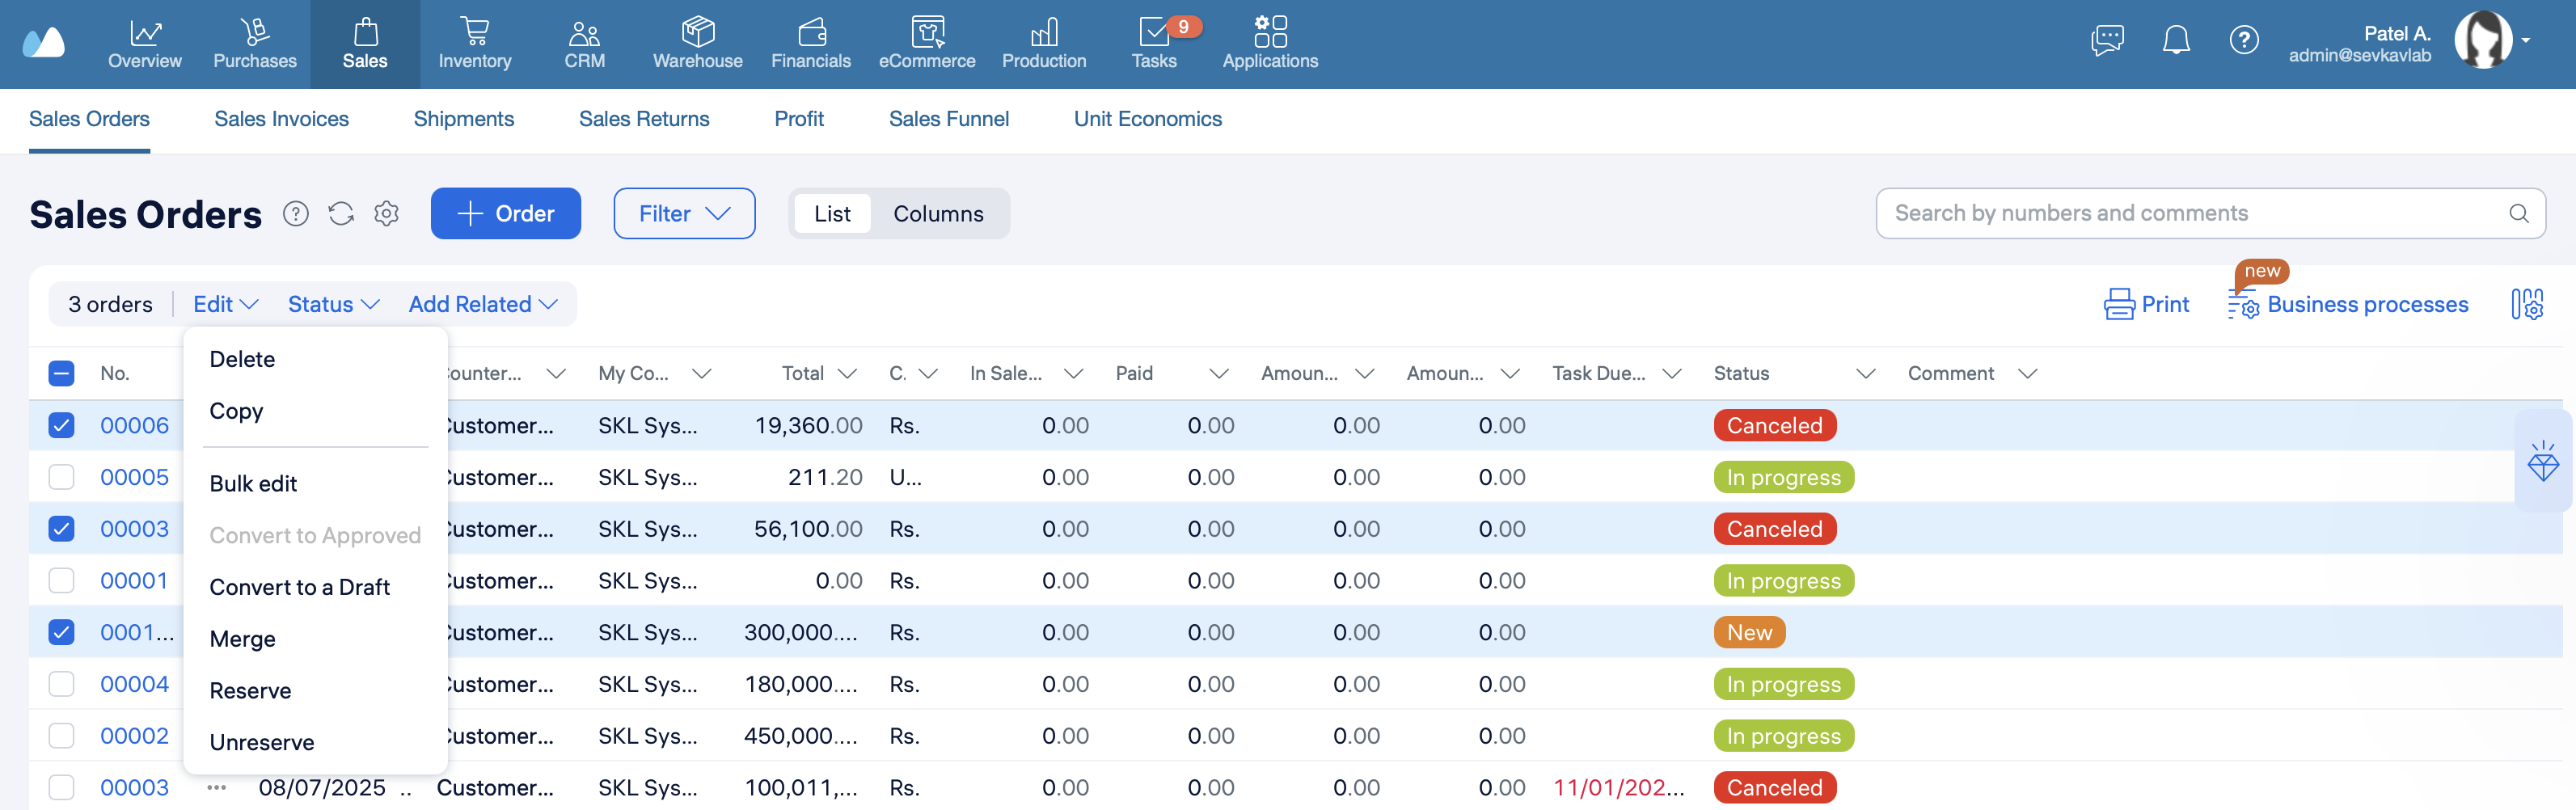Click the In progress badge on order 00005
This screenshot has width=2576, height=810.
[1783, 477]
